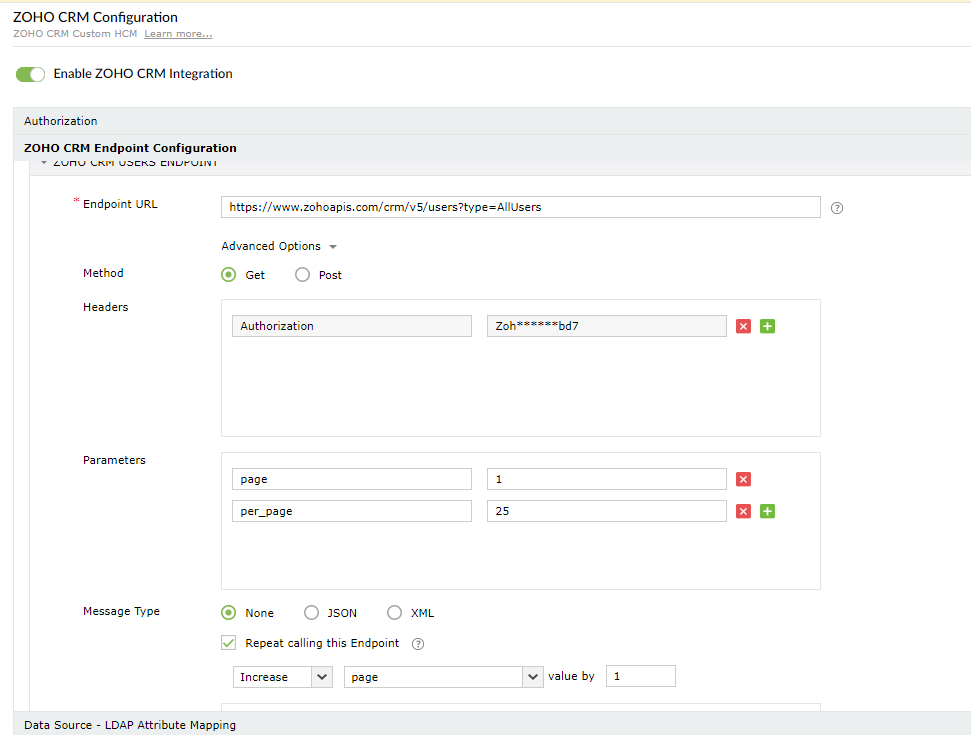The image size is (971, 735).
Task: Add a new parameter with green plus
Action: [767, 511]
